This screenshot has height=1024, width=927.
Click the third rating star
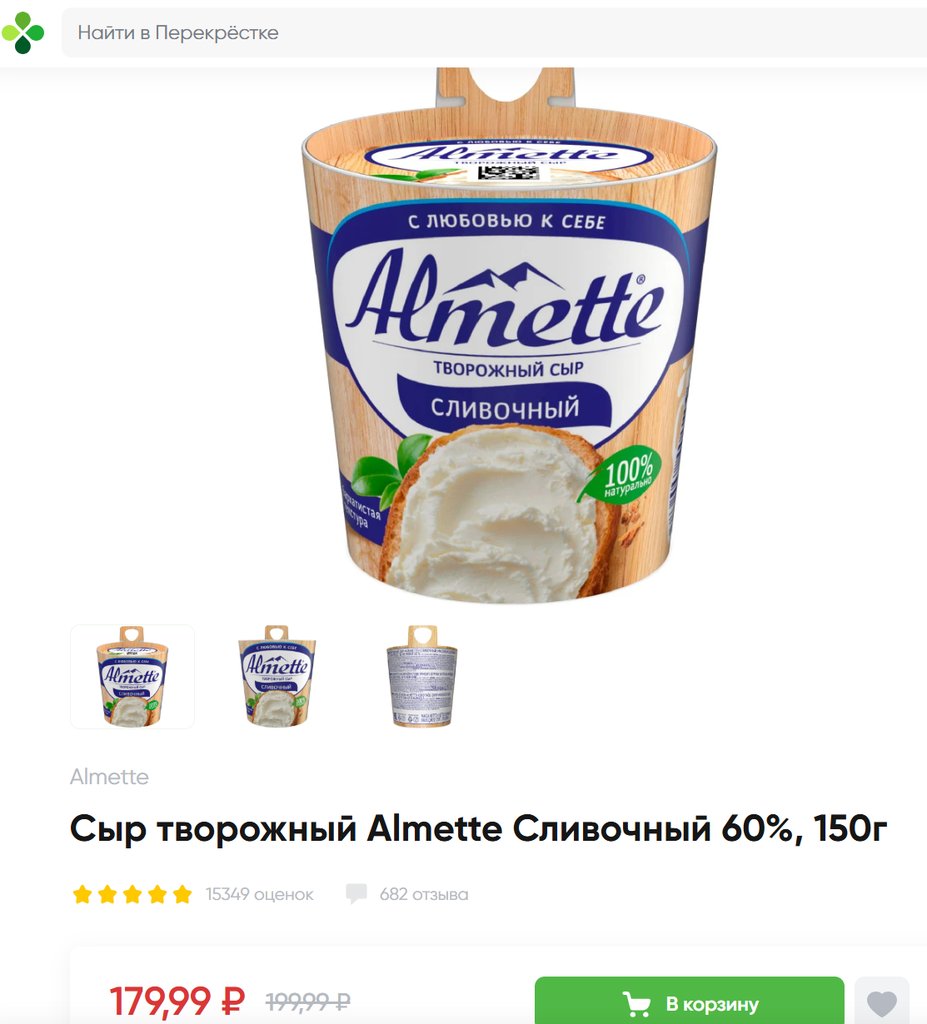pyautogui.click(x=132, y=894)
